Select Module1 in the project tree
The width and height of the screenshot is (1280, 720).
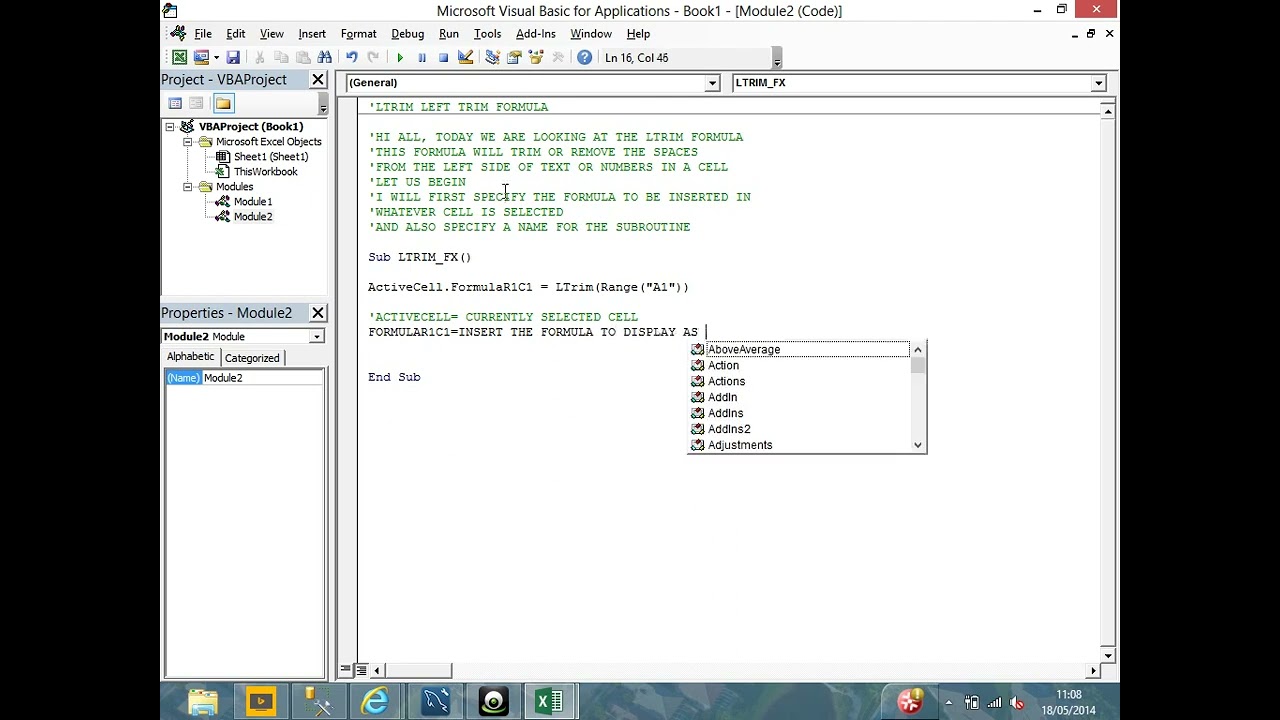(x=253, y=202)
